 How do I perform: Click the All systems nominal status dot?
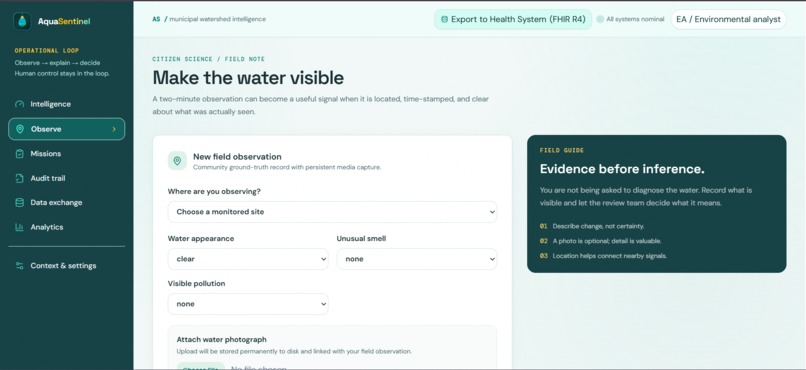[600, 20]
